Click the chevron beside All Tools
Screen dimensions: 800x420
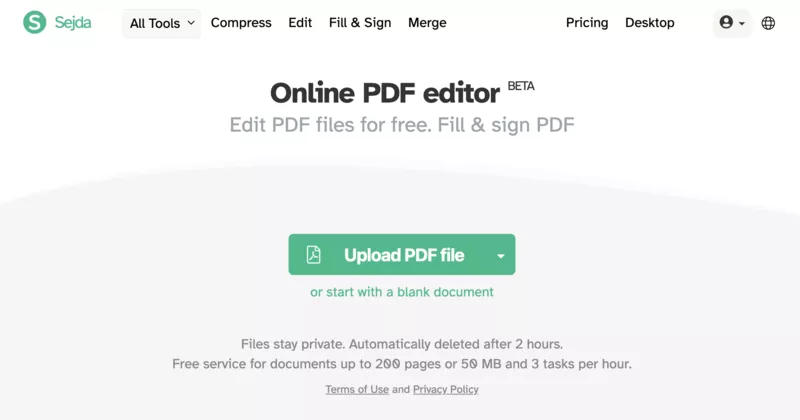click(x=191, y=23)
